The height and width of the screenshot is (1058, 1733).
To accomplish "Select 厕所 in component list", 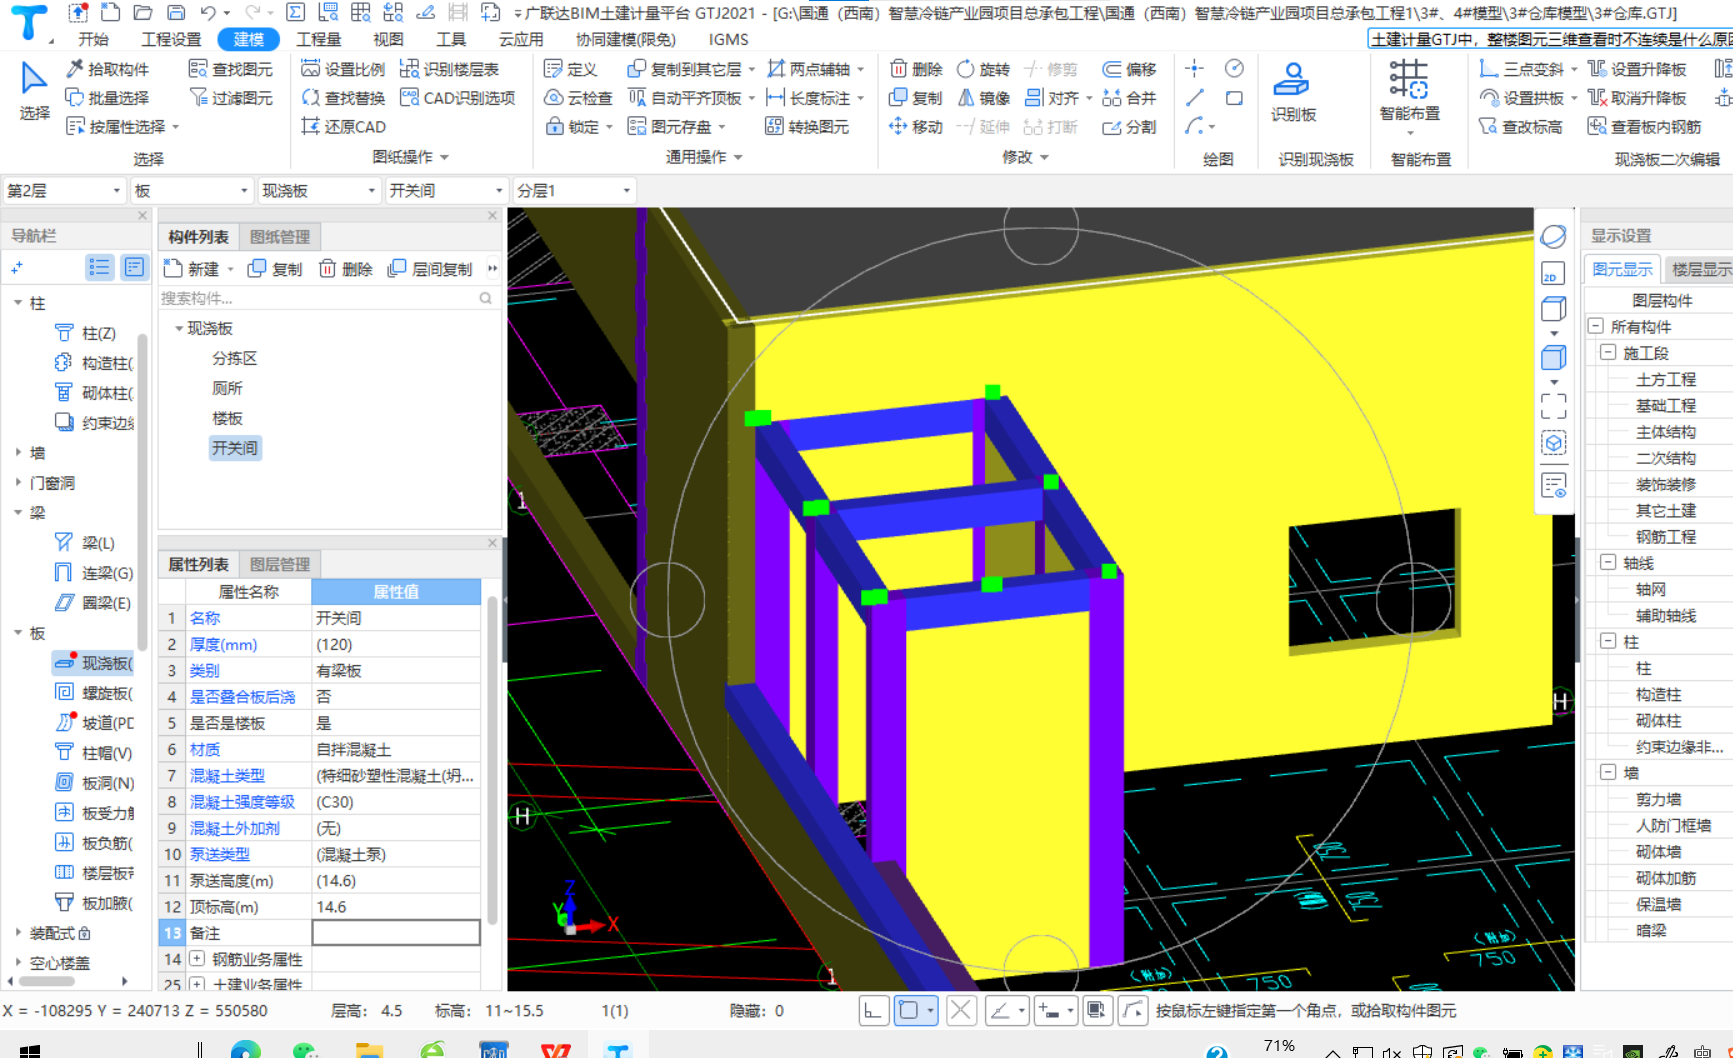I will pos(227,388).
